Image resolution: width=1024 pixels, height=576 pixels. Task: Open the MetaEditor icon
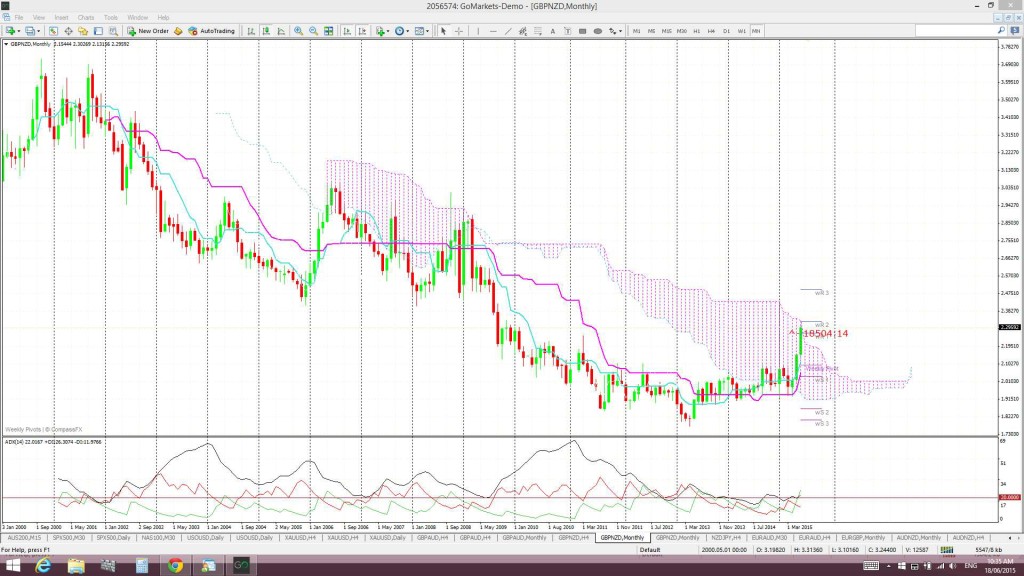click(x=178, y=31)
